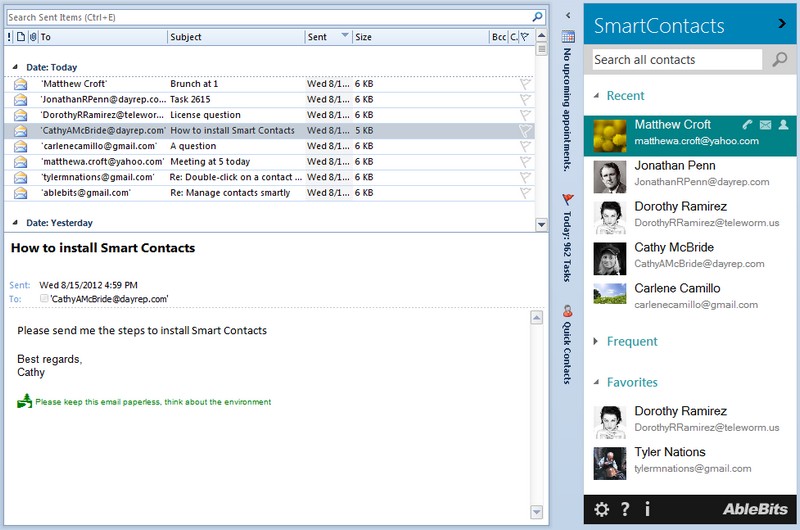Open 'Today: 962 Tasks' vertical label
800x530 pixels.
click(567, 246)
